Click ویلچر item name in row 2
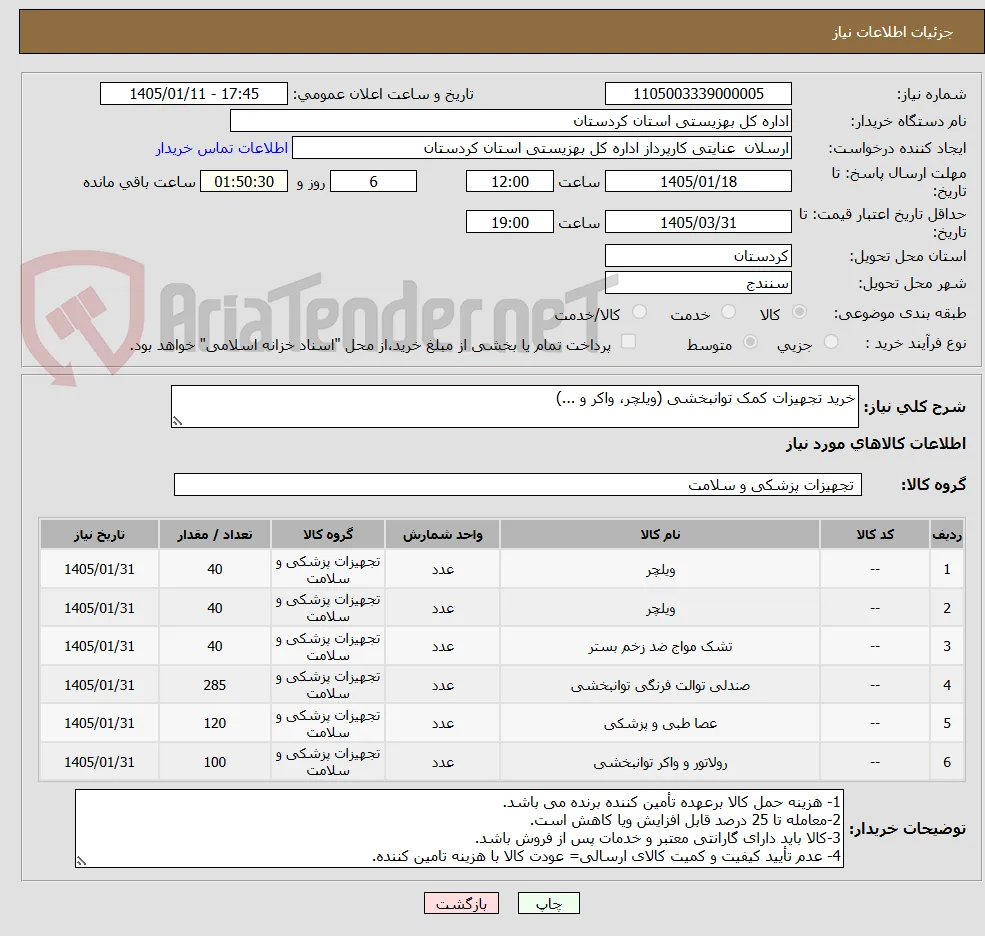This screenshot has height=936, width=985. (660, 608)
